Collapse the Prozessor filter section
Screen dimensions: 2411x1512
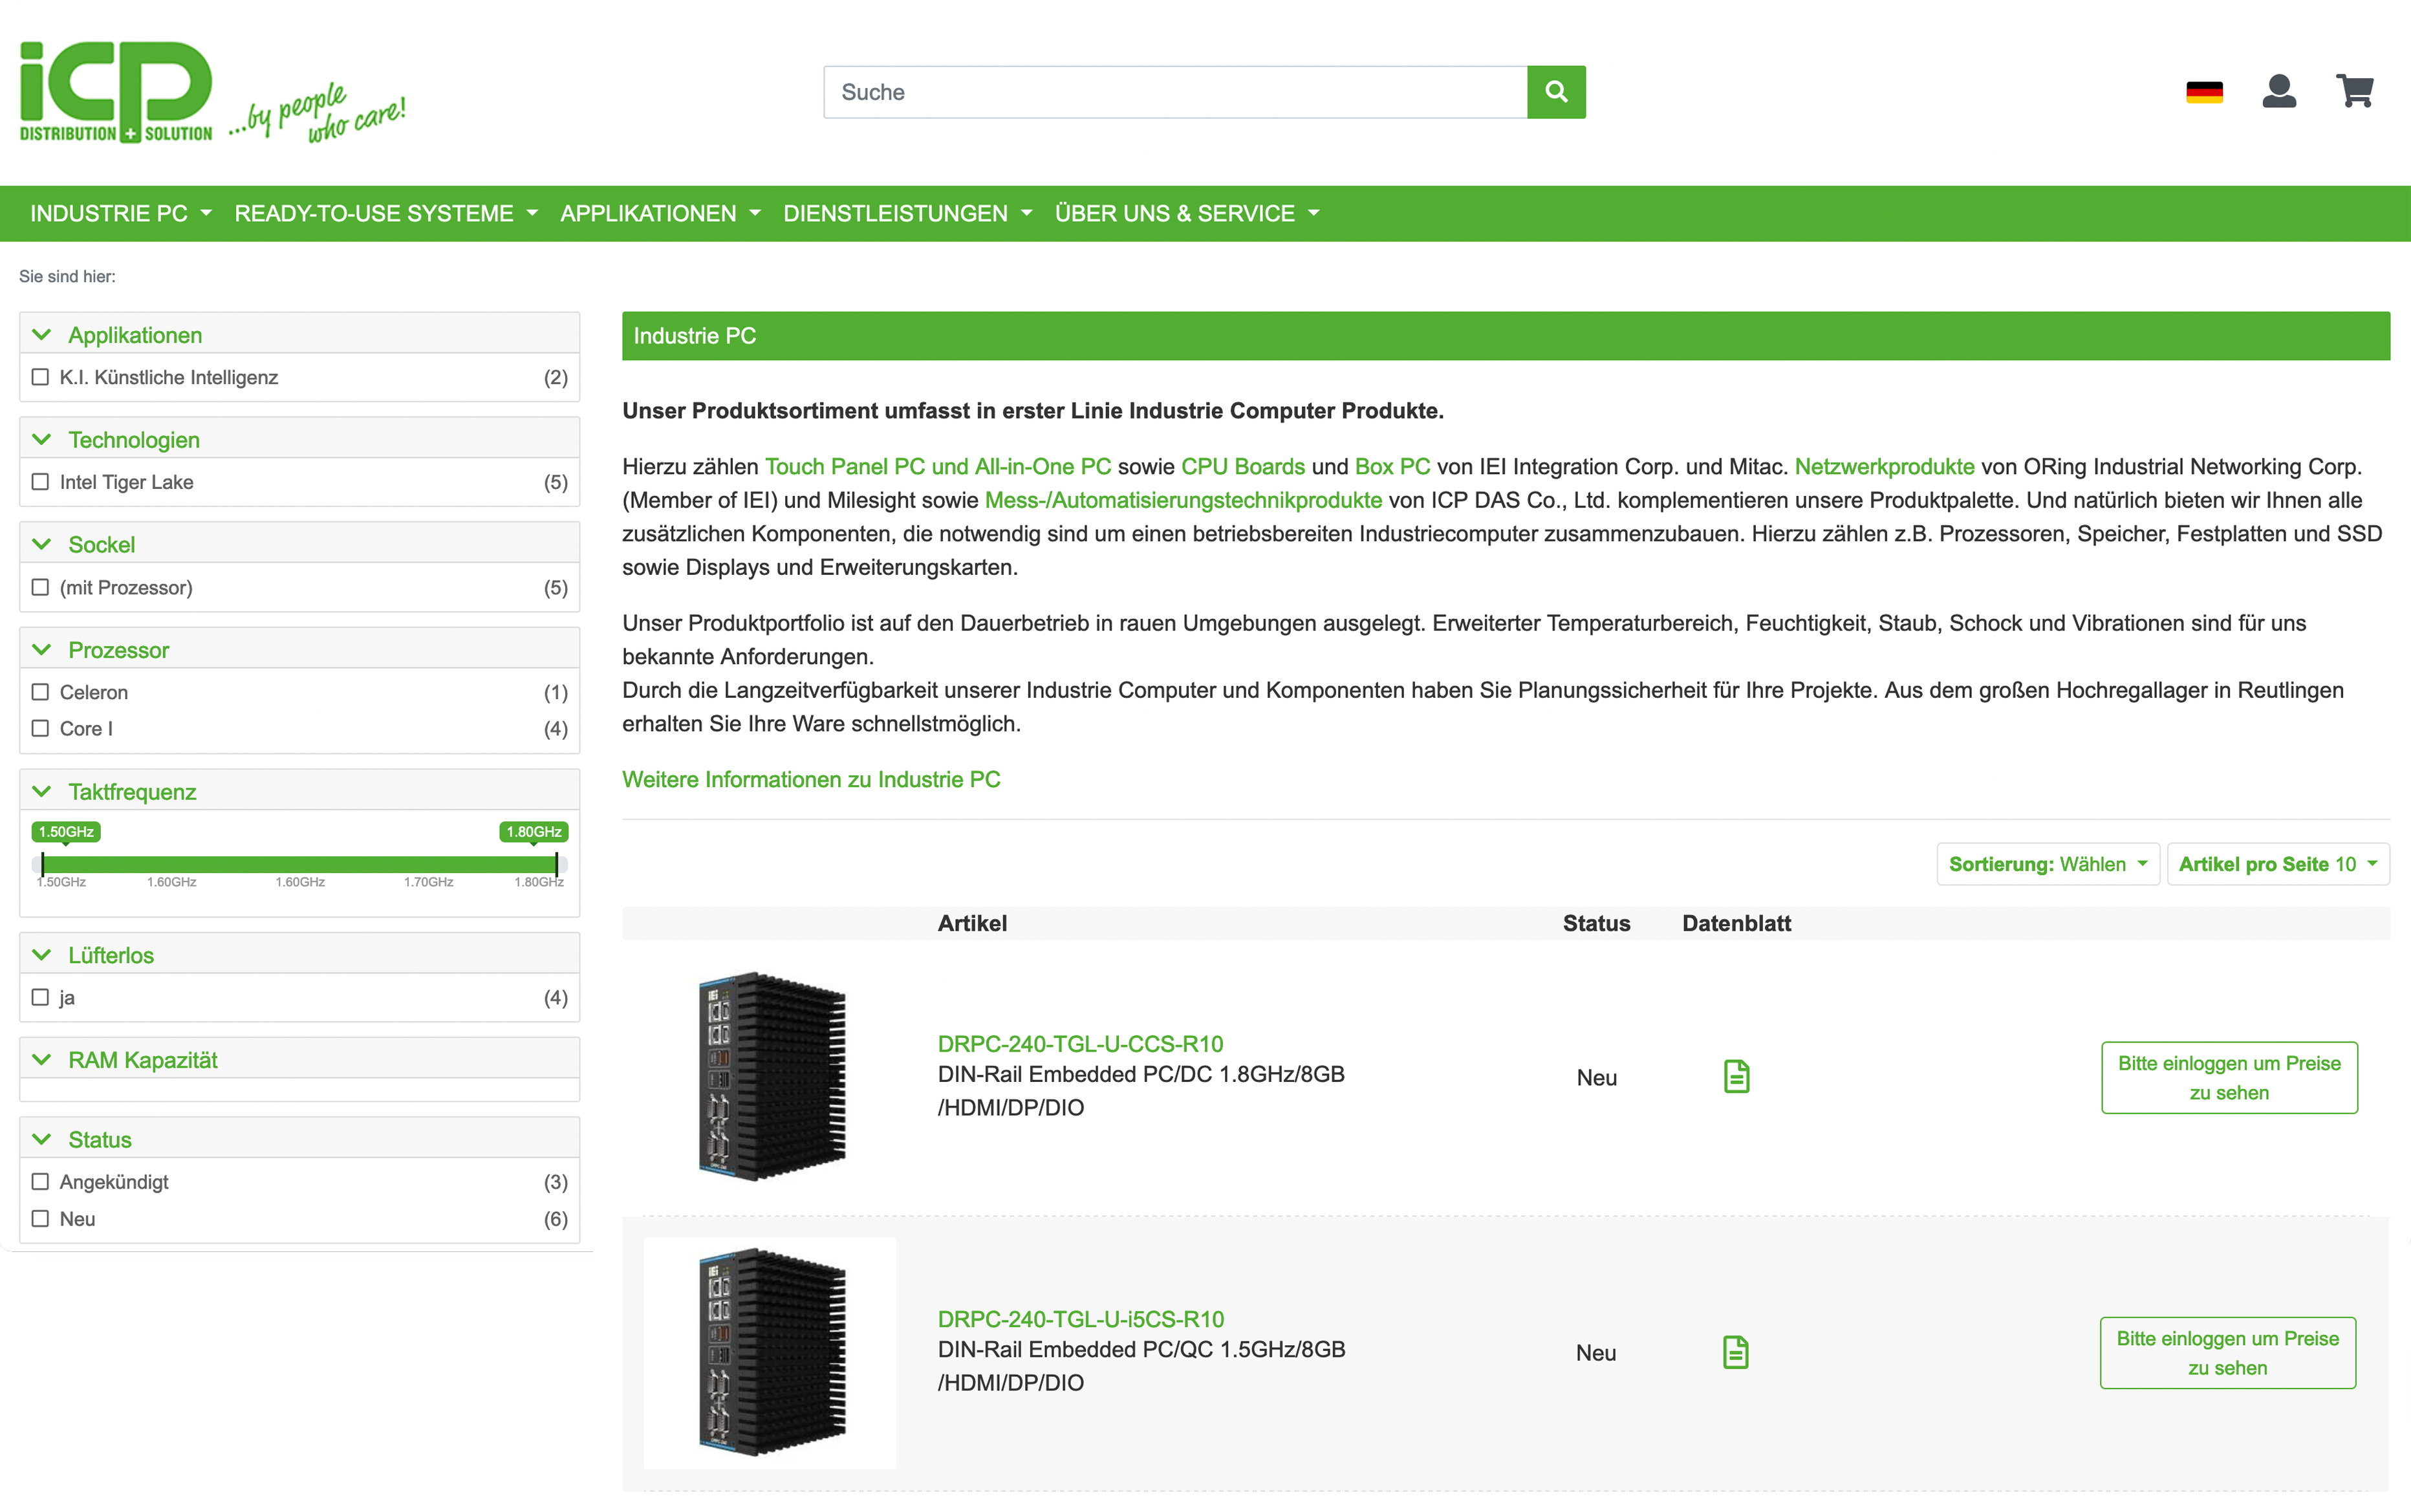[299, 650]
